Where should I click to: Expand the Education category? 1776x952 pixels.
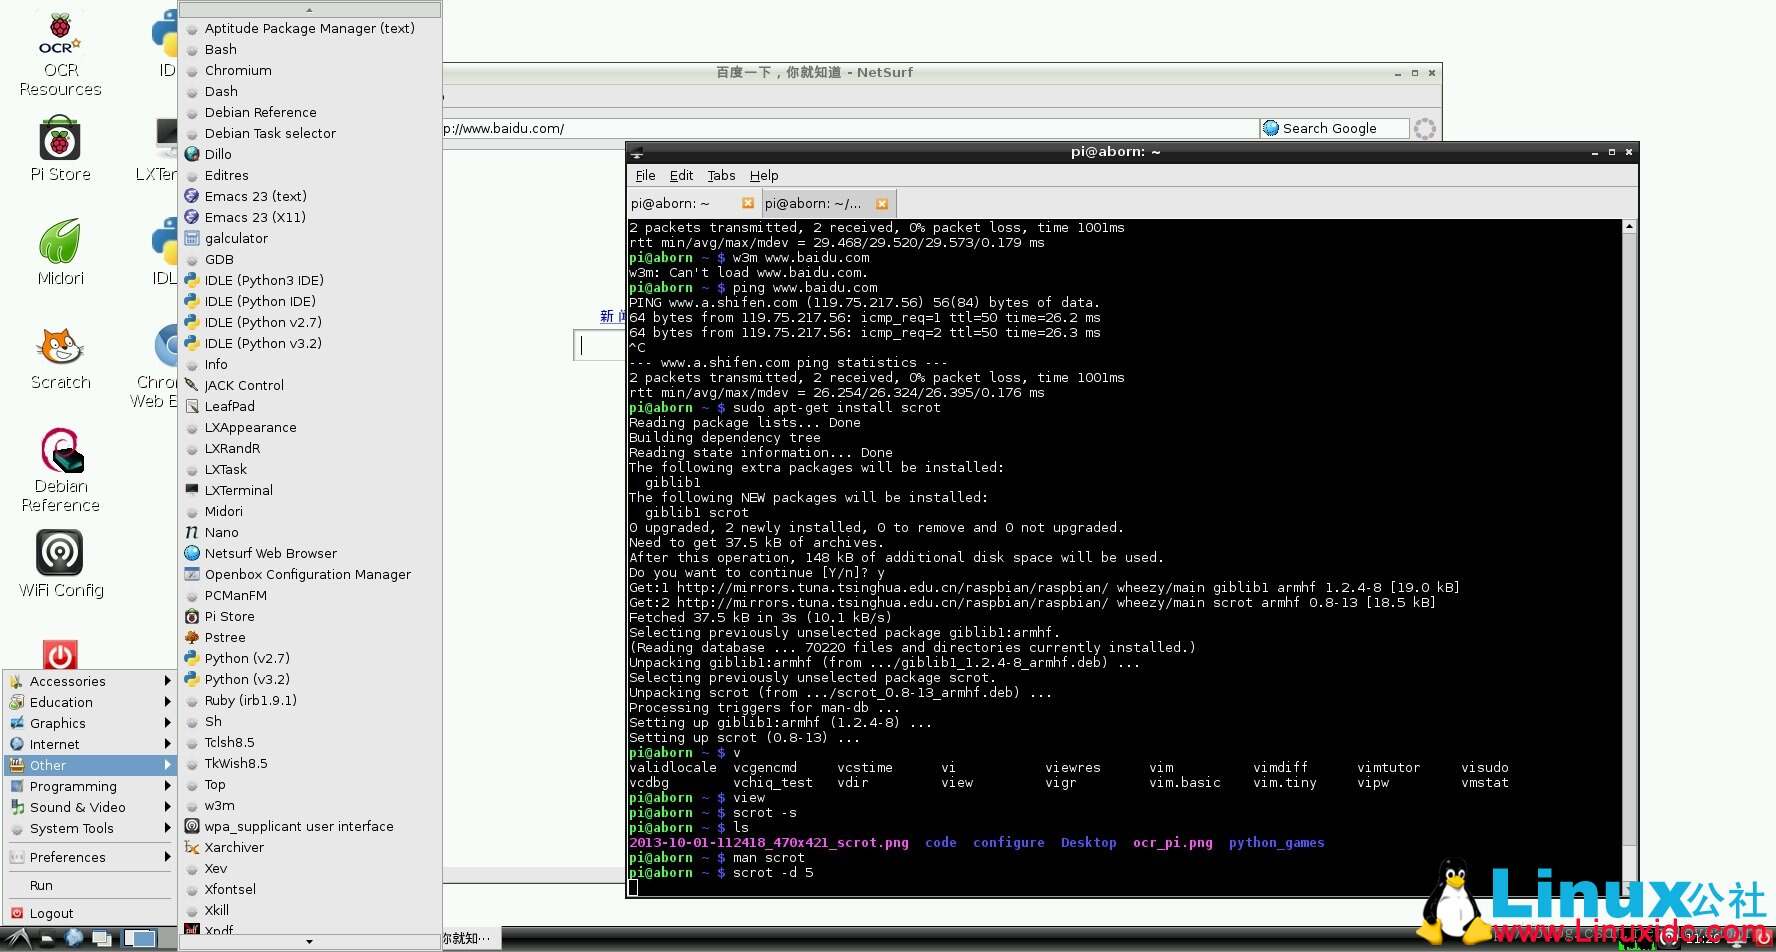point(90,702)
